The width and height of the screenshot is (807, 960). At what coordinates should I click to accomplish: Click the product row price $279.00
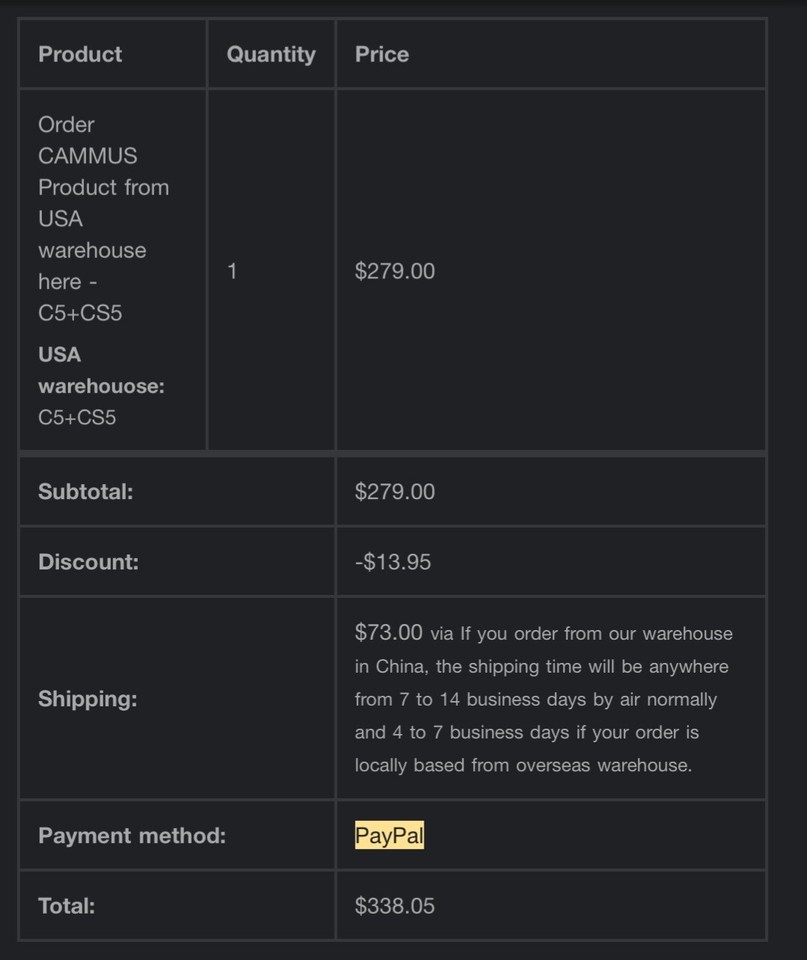395,271
